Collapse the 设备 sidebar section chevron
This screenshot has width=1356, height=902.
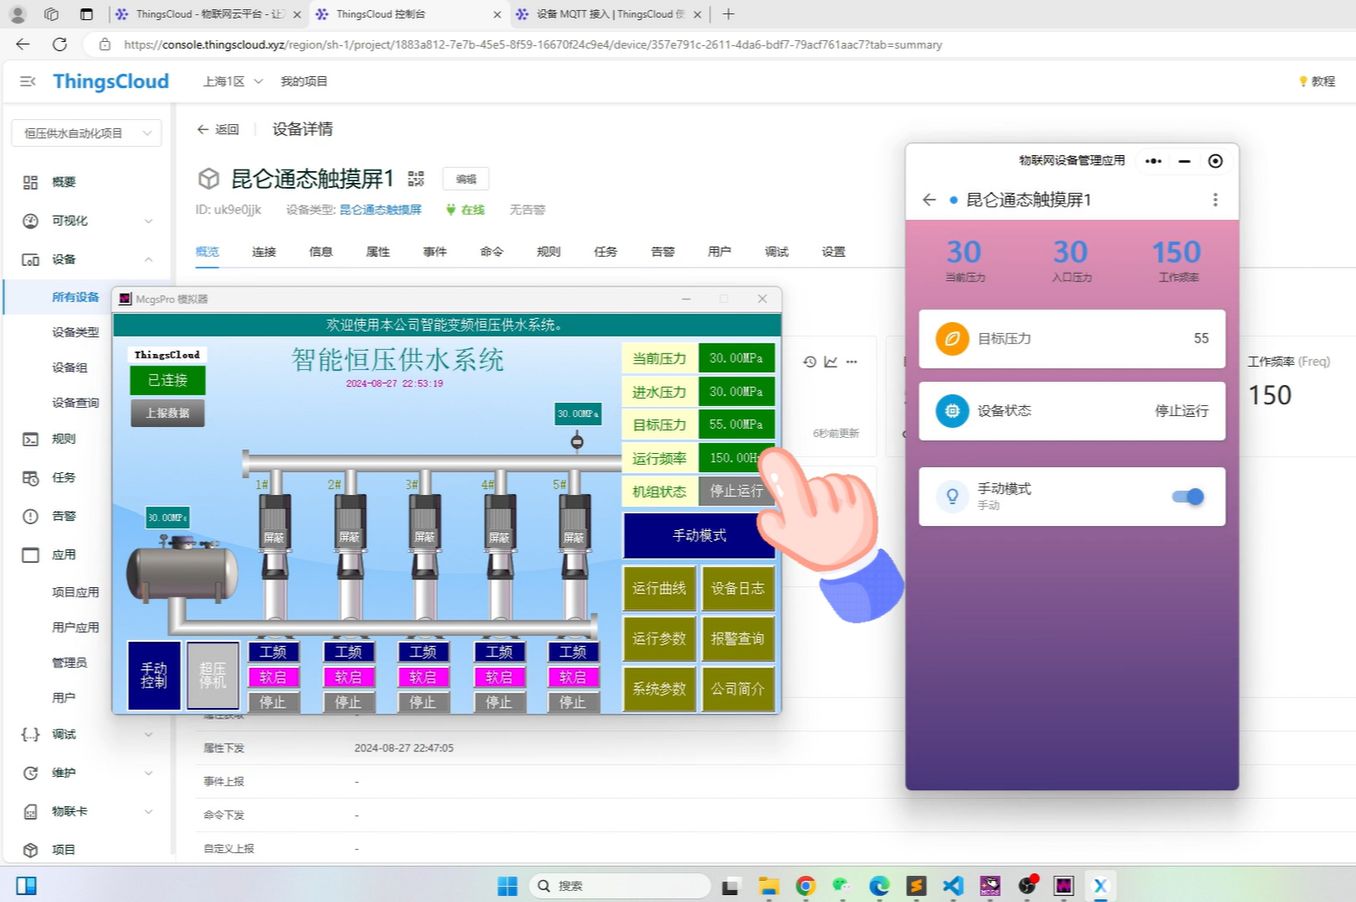click(148, 260)
